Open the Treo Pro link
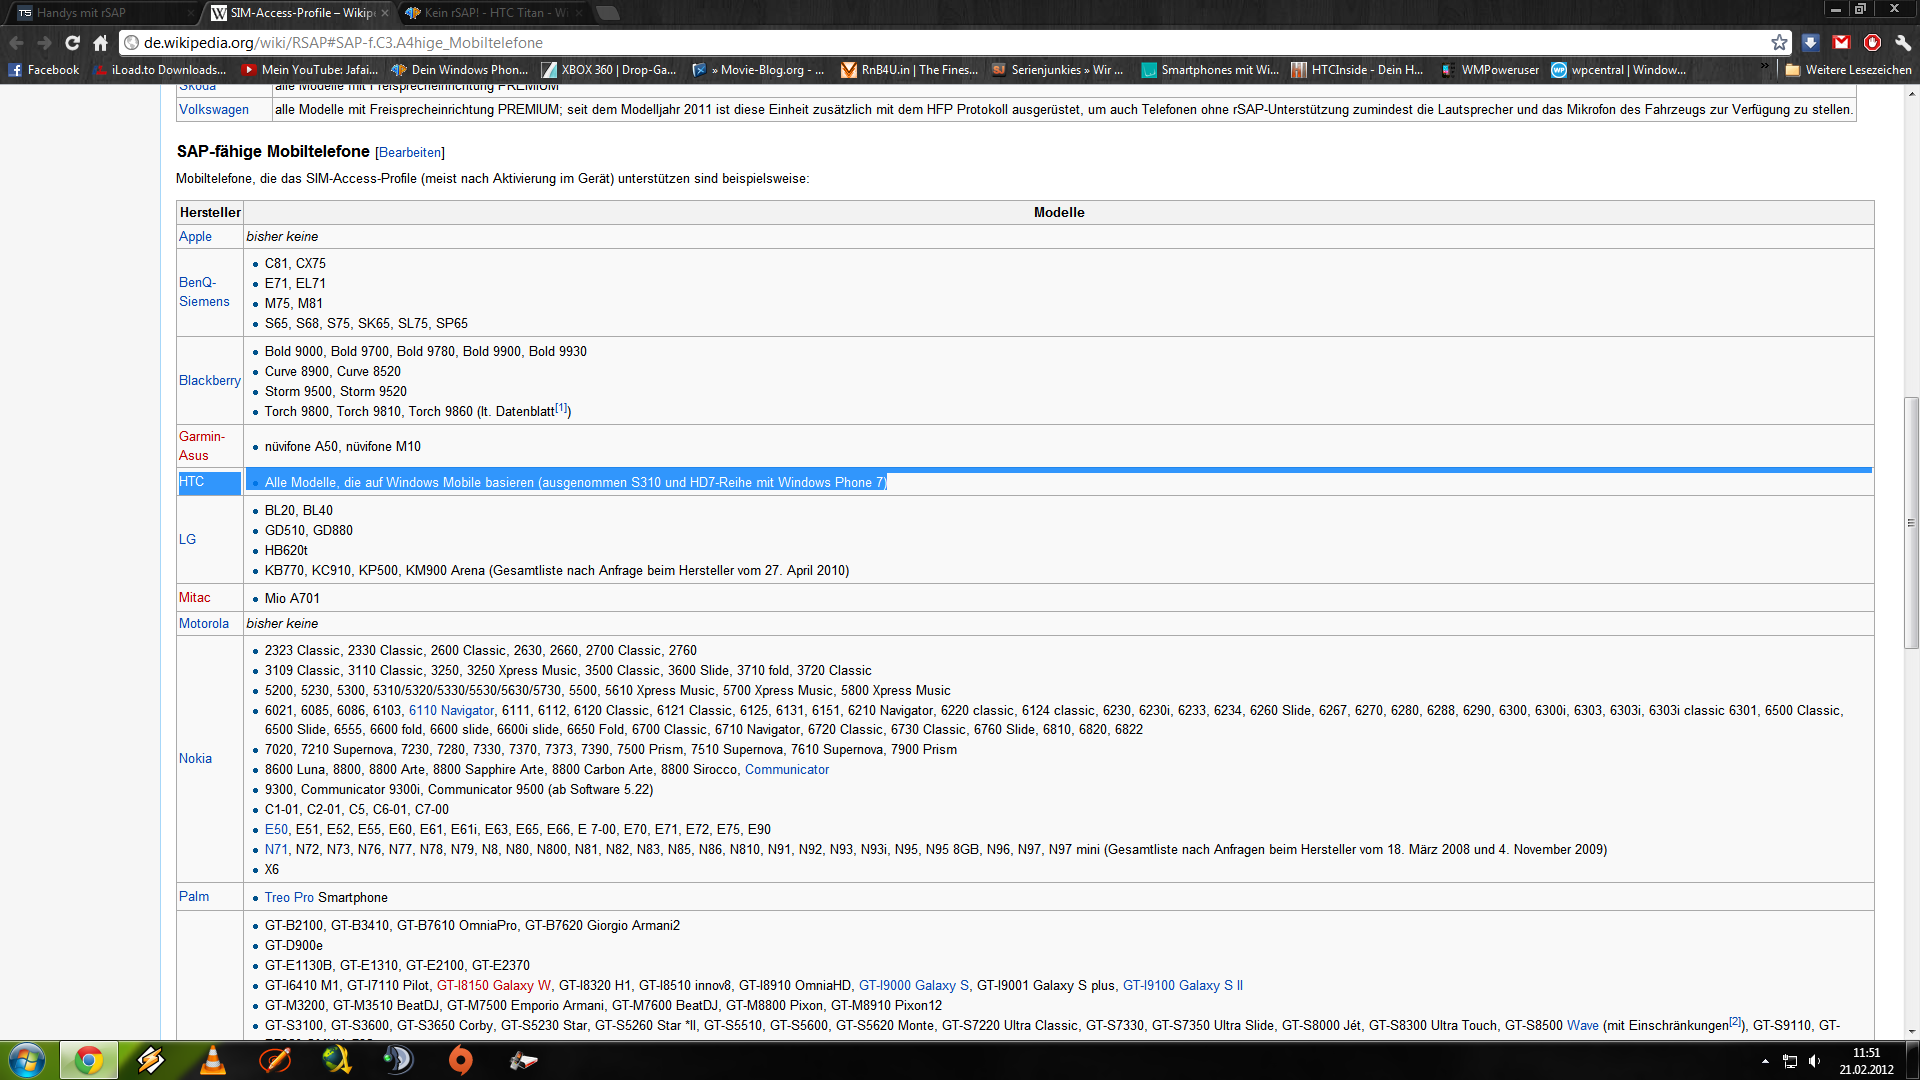The width and height of the screenshot is (1920, 1080). pyautogui.click(x=289, y=898)
